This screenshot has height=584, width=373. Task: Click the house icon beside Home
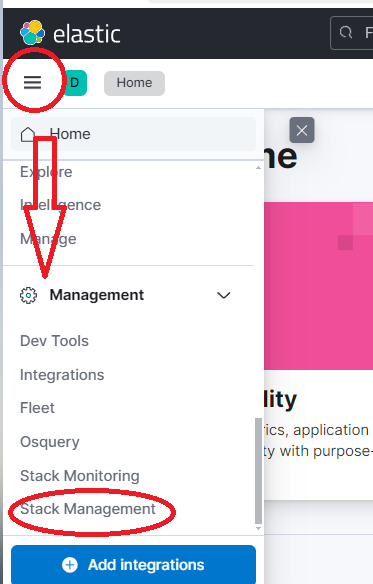pyautogui.click(x=28, y=134)
